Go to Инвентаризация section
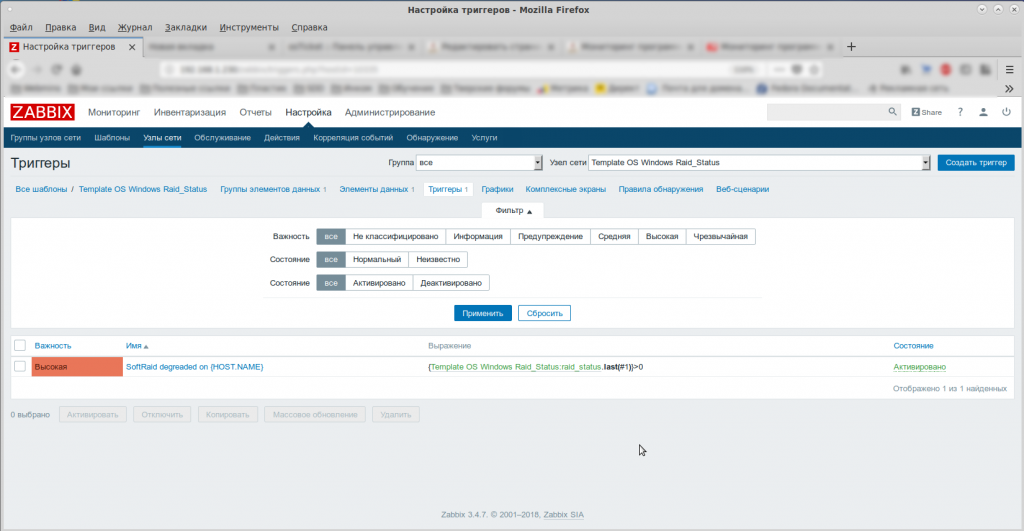 pyautogui.click(x=190, y=112)
